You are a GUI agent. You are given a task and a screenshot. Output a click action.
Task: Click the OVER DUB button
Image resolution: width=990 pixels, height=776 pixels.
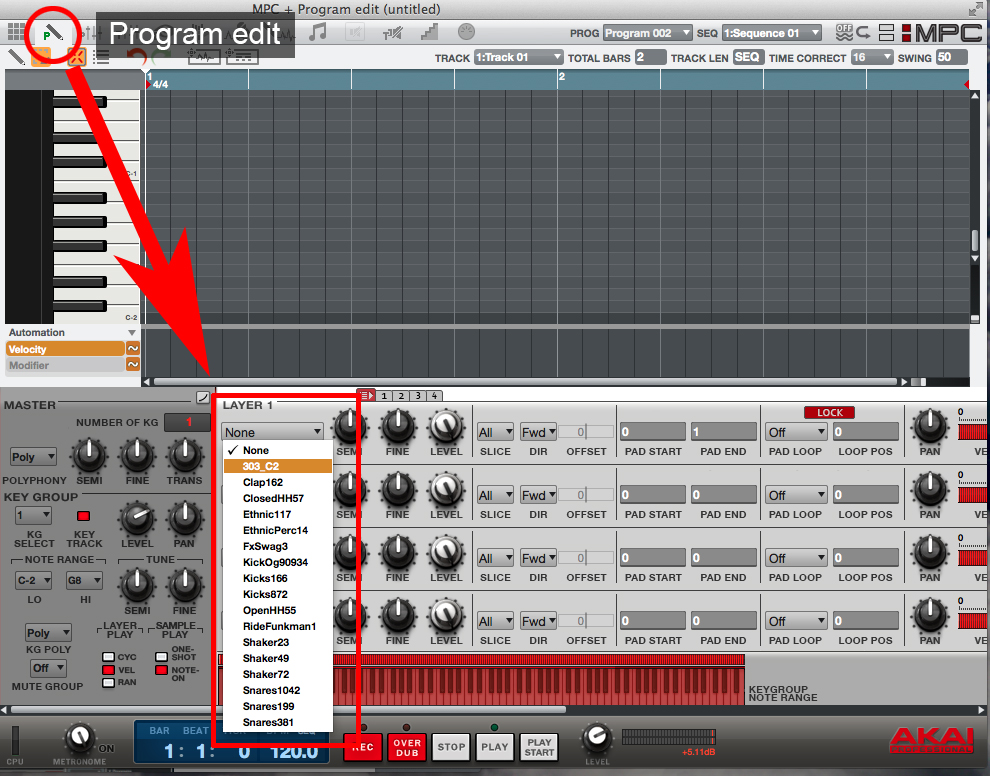pyautogui.click(x=406, y=746)
